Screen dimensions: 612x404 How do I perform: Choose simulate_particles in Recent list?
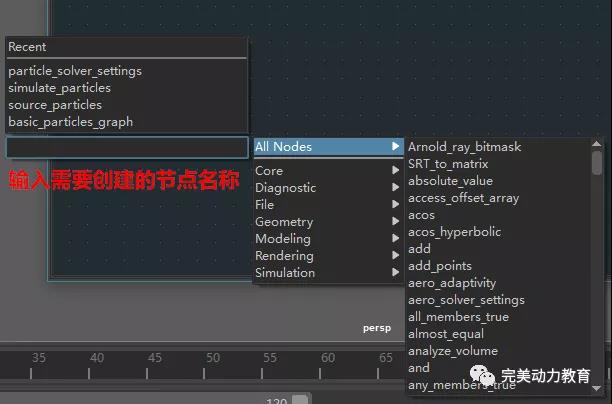(x=59, y=88)
